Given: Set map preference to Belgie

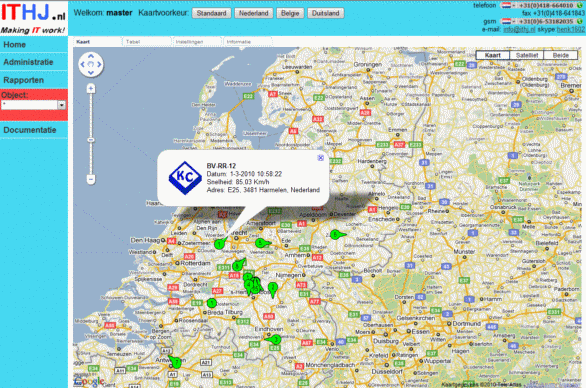Looking at the screenshot, I should coord(290,13).
